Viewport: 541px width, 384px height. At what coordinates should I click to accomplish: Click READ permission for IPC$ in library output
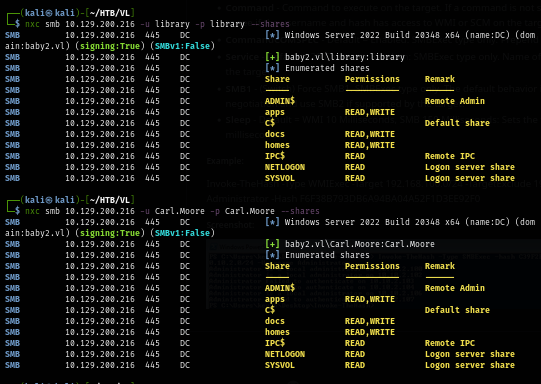[x=355, y=156]
